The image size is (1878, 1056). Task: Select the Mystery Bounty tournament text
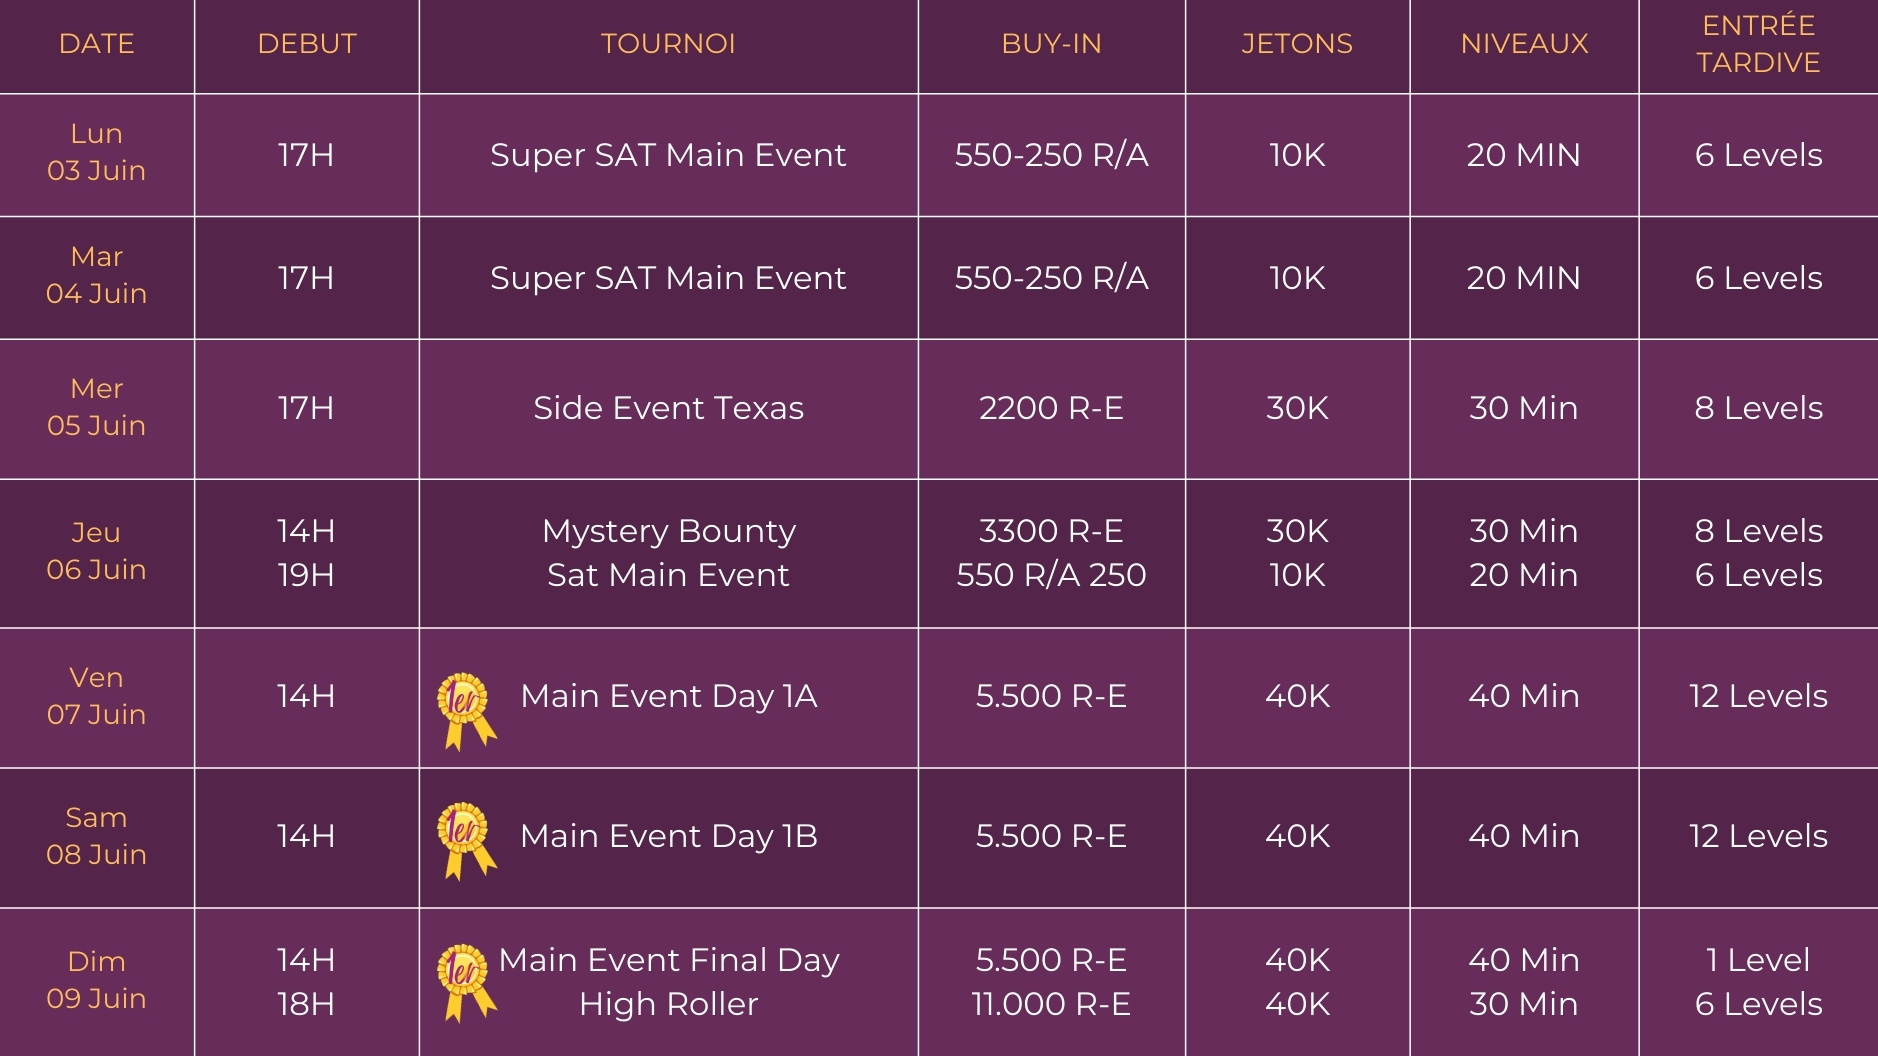click(x=668, y=531)
